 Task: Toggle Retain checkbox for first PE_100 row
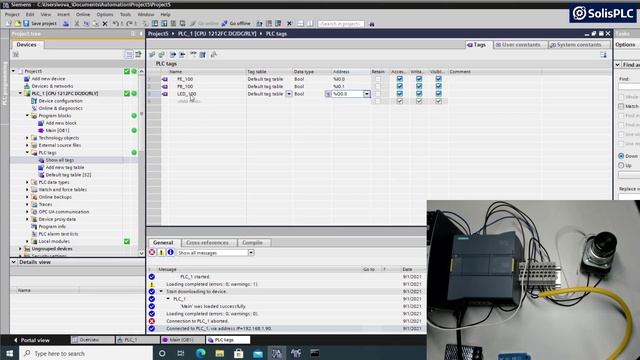(378, 79)
